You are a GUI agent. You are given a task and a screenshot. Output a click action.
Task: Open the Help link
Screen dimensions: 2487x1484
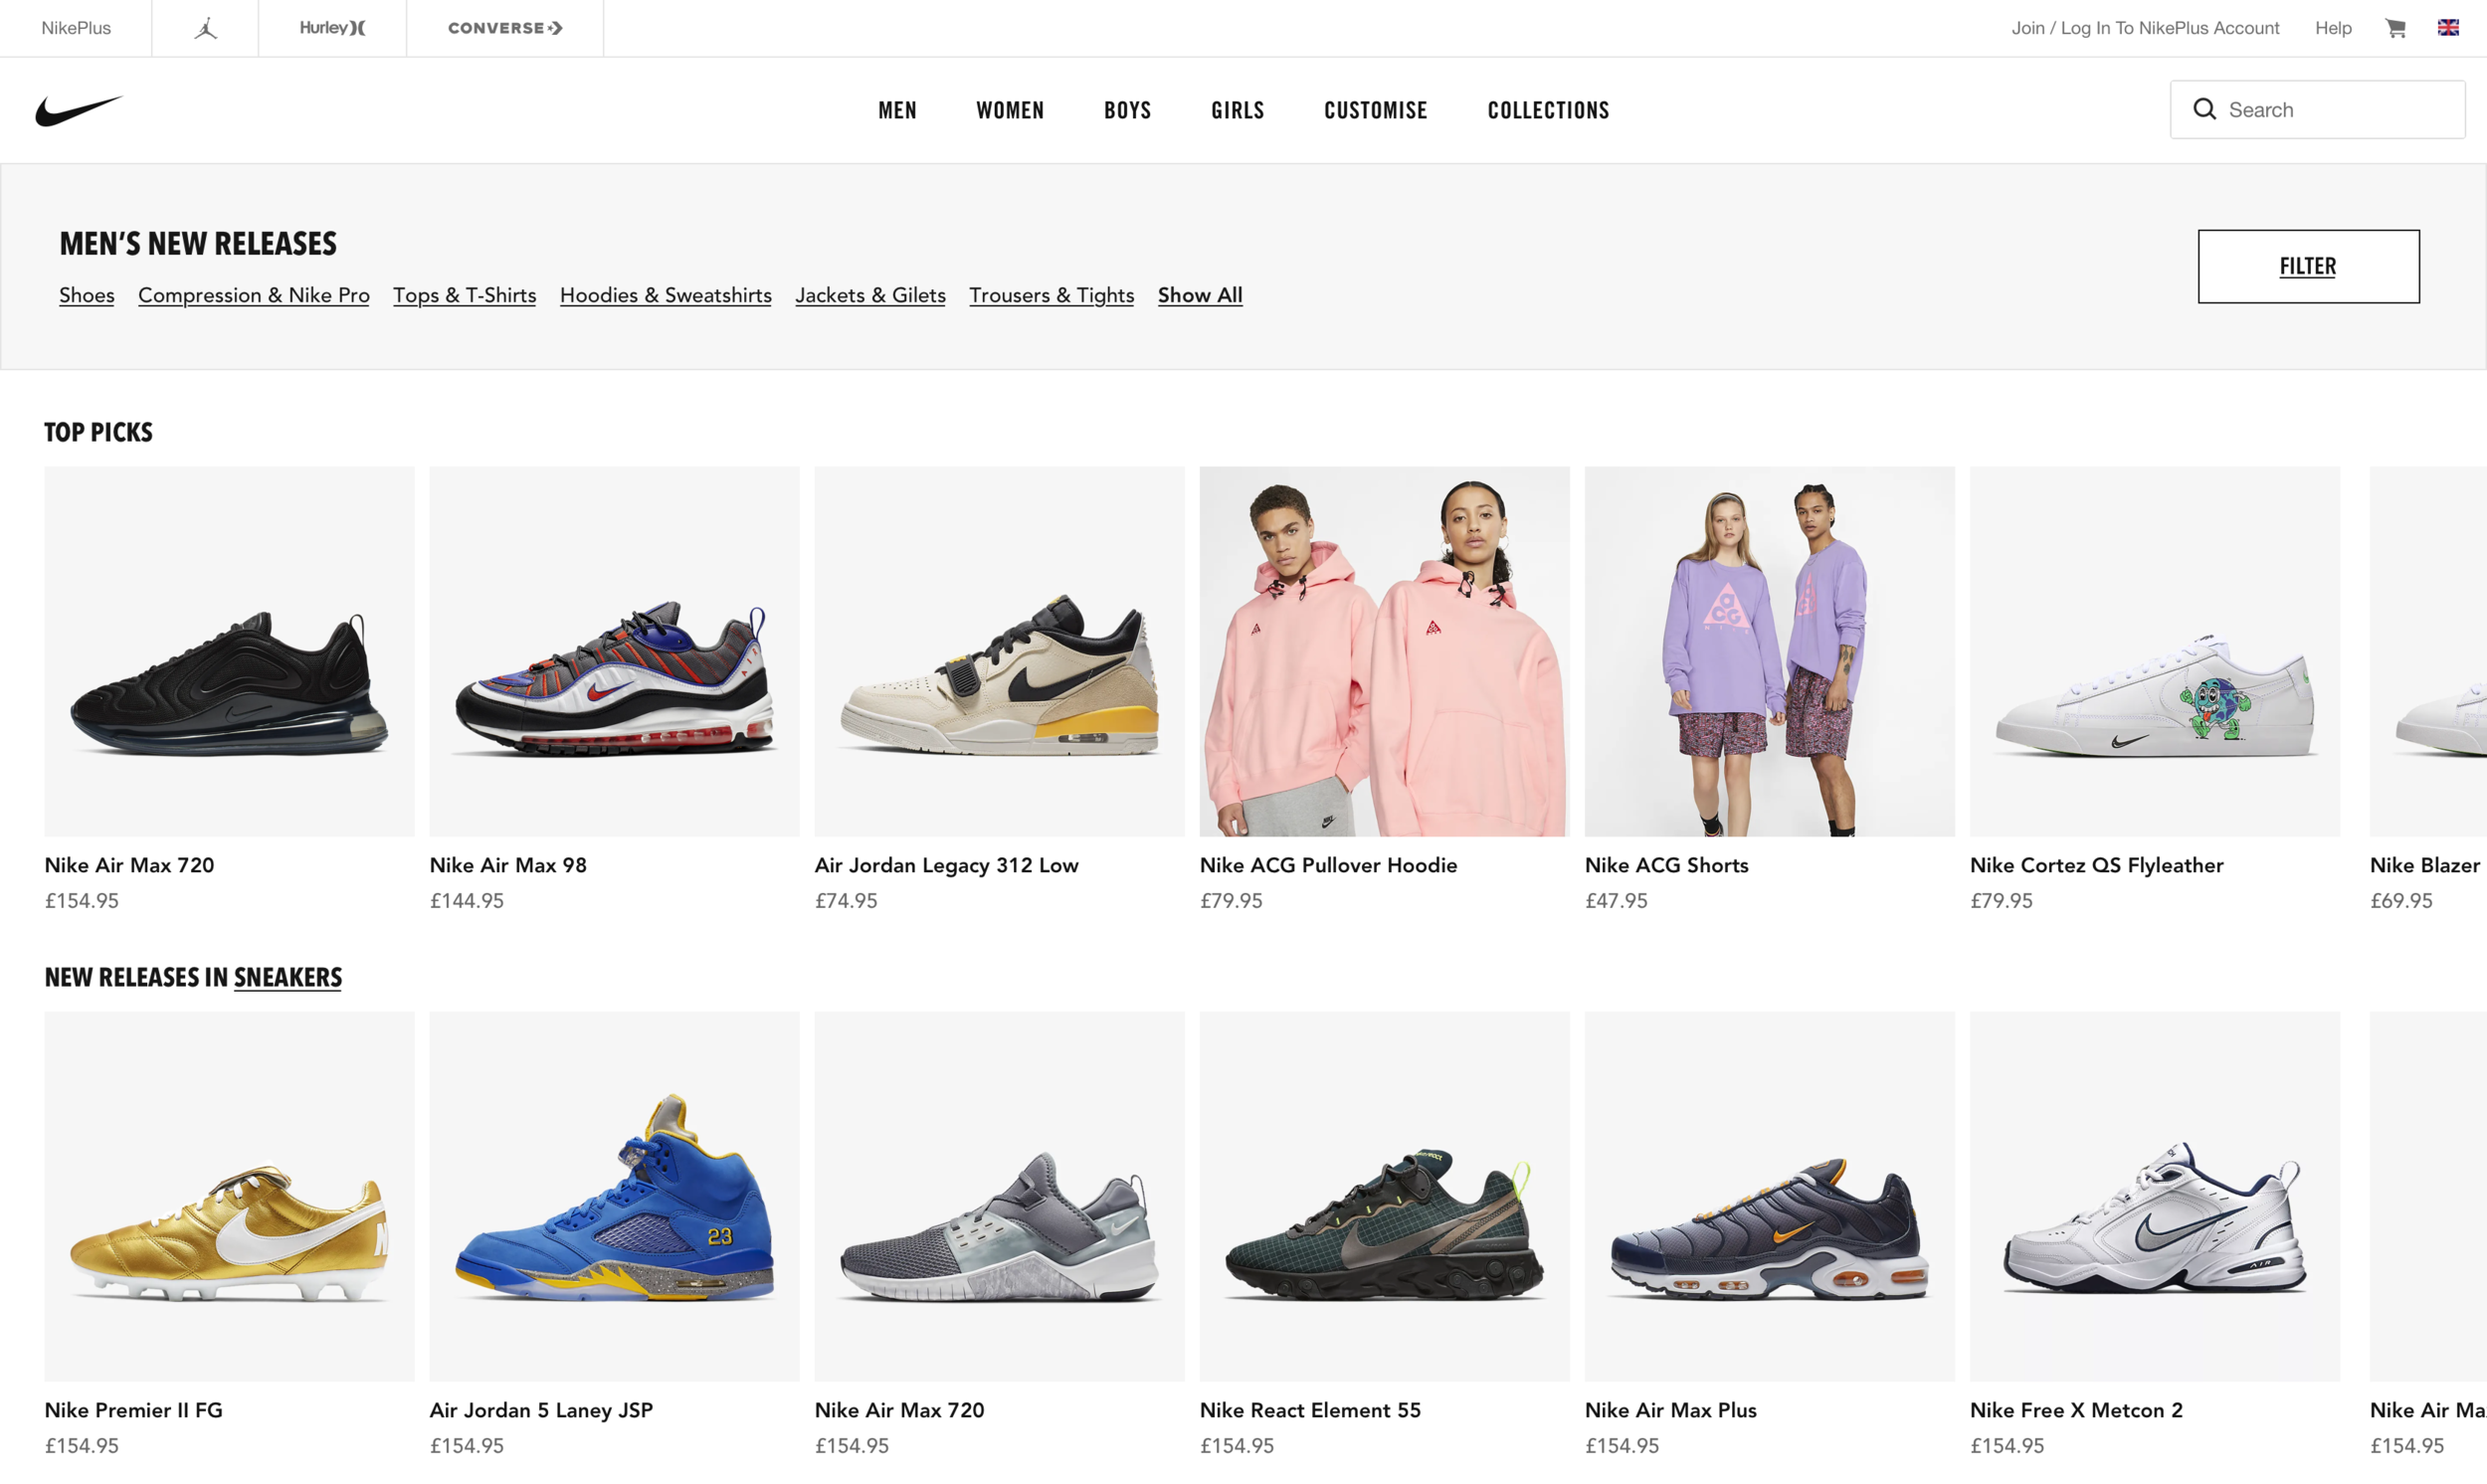pos(2333,28)
